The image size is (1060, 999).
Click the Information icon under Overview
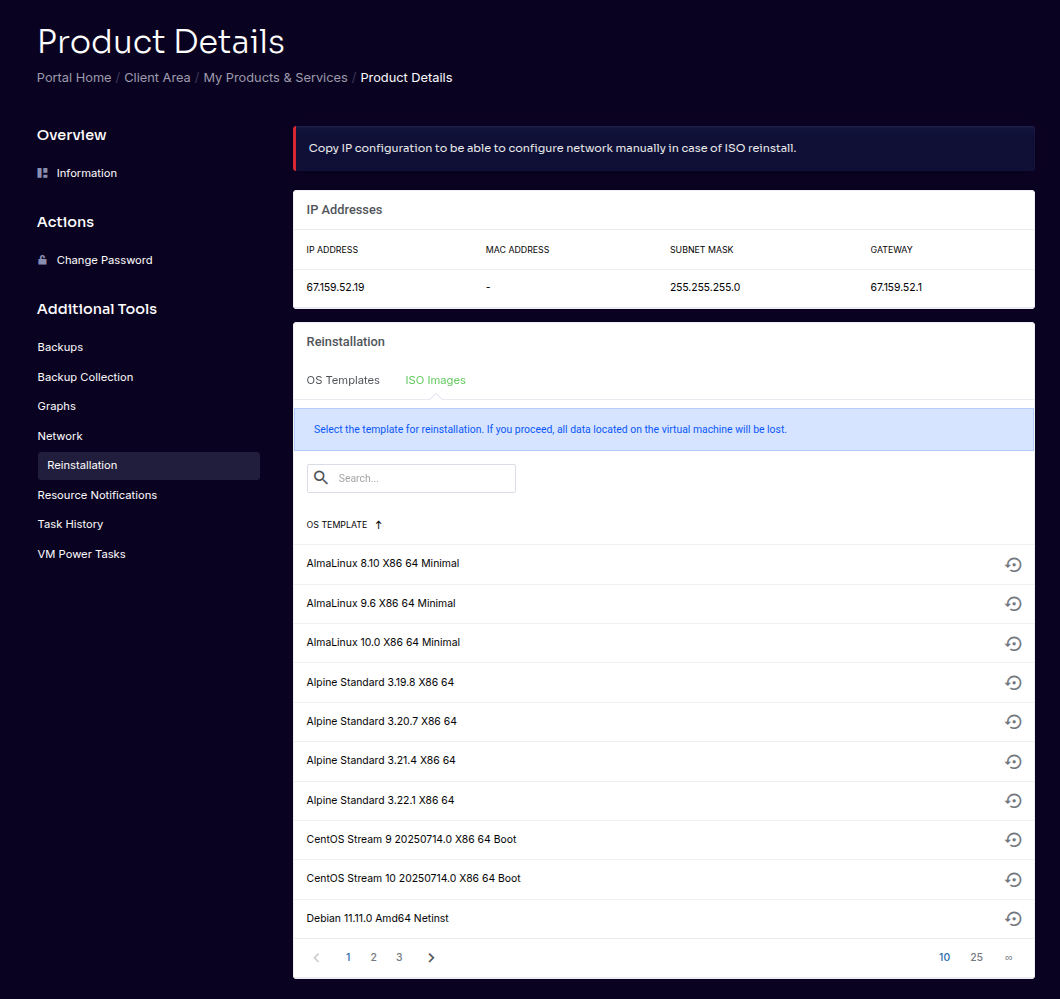coord(41,173)
